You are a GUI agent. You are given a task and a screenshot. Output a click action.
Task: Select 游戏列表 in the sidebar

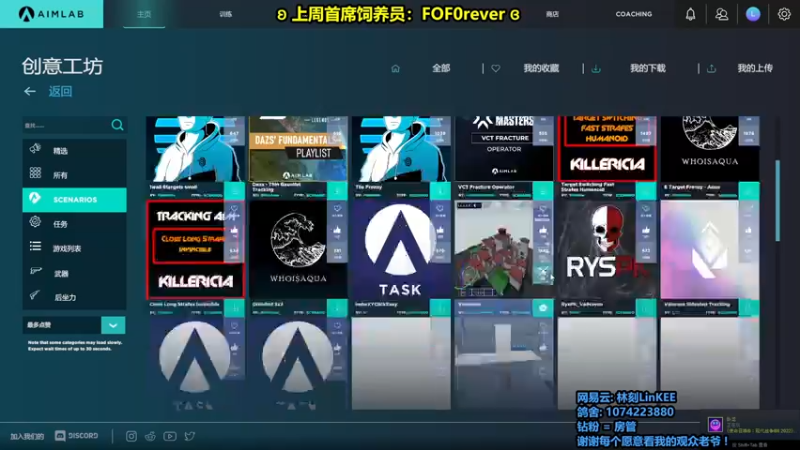pyautogui.click(x=74, y=248)
